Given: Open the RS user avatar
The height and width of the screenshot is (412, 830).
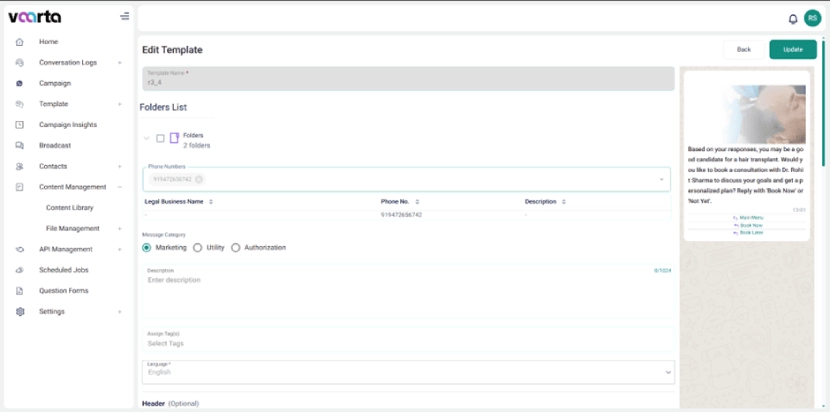Looking at the screenshot, I should 812,17.
